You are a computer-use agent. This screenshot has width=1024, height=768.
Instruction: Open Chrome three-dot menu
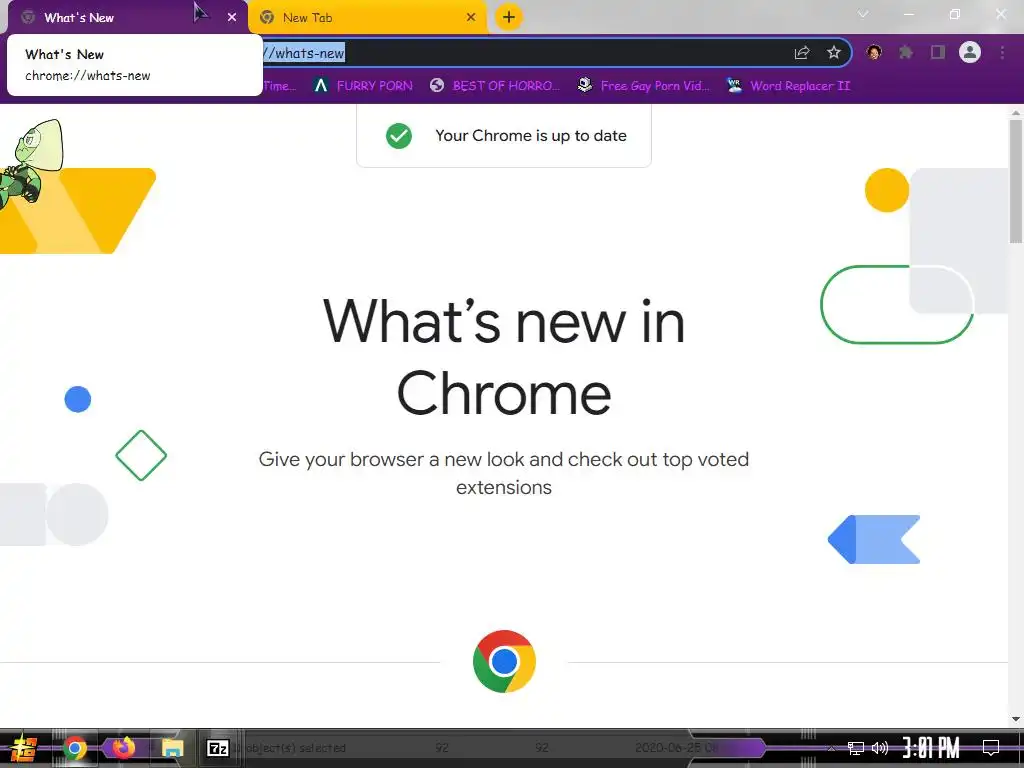tap(1002, 52)
